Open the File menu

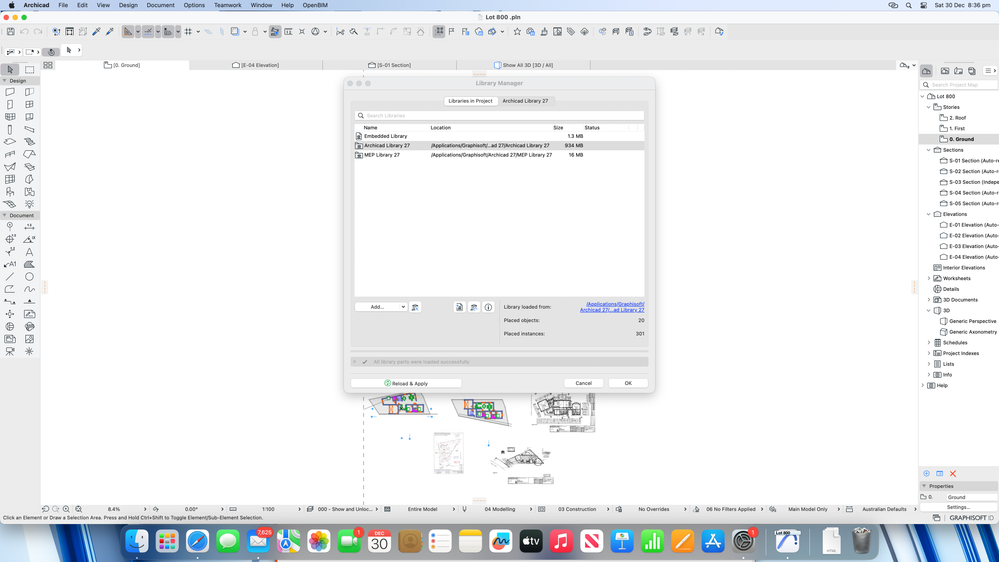(x=63, y=5)
